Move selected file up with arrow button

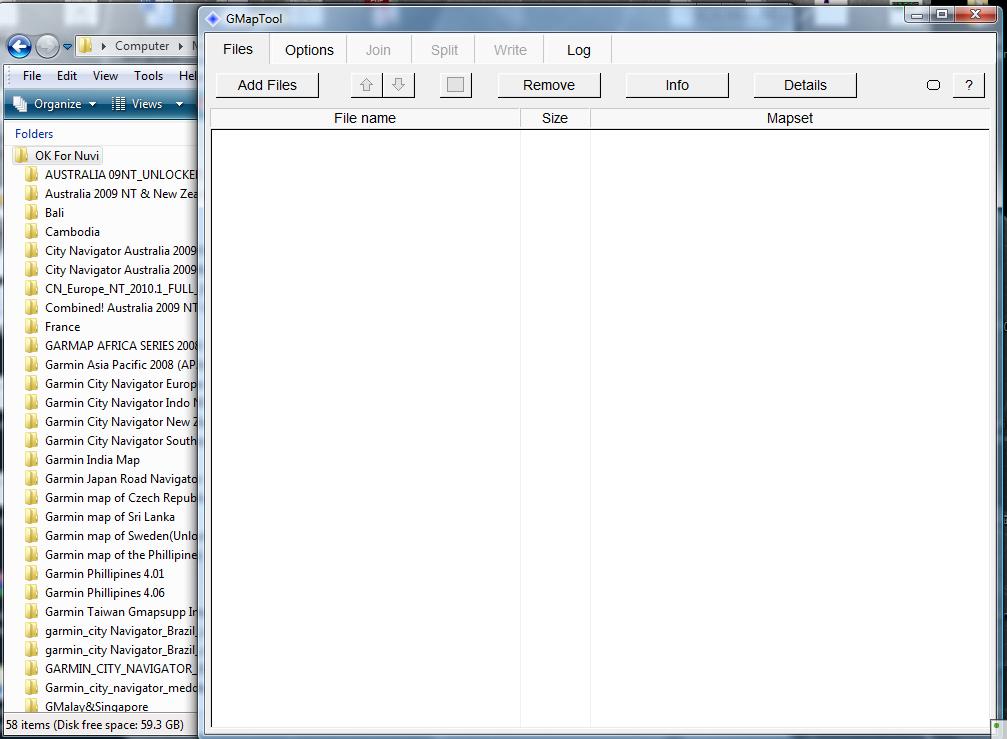pyautogui.click(x=367, y=85)
